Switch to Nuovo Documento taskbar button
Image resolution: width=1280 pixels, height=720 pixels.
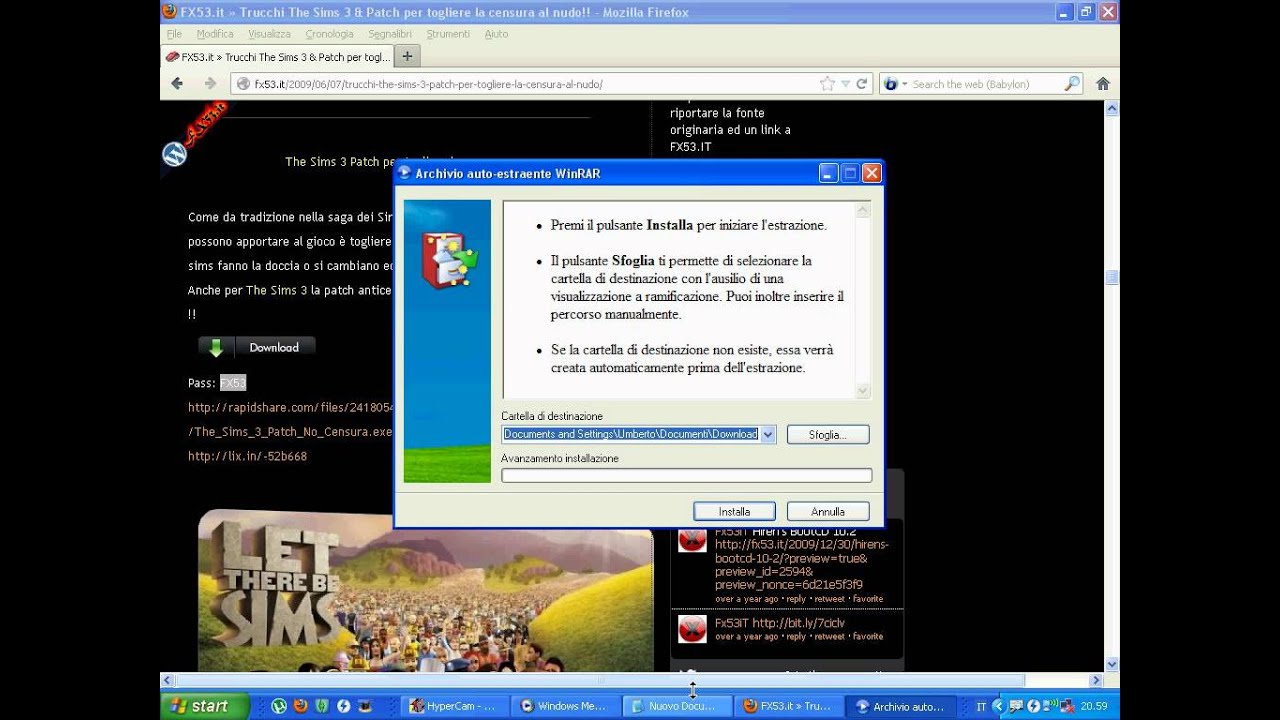tap(676, 706)
